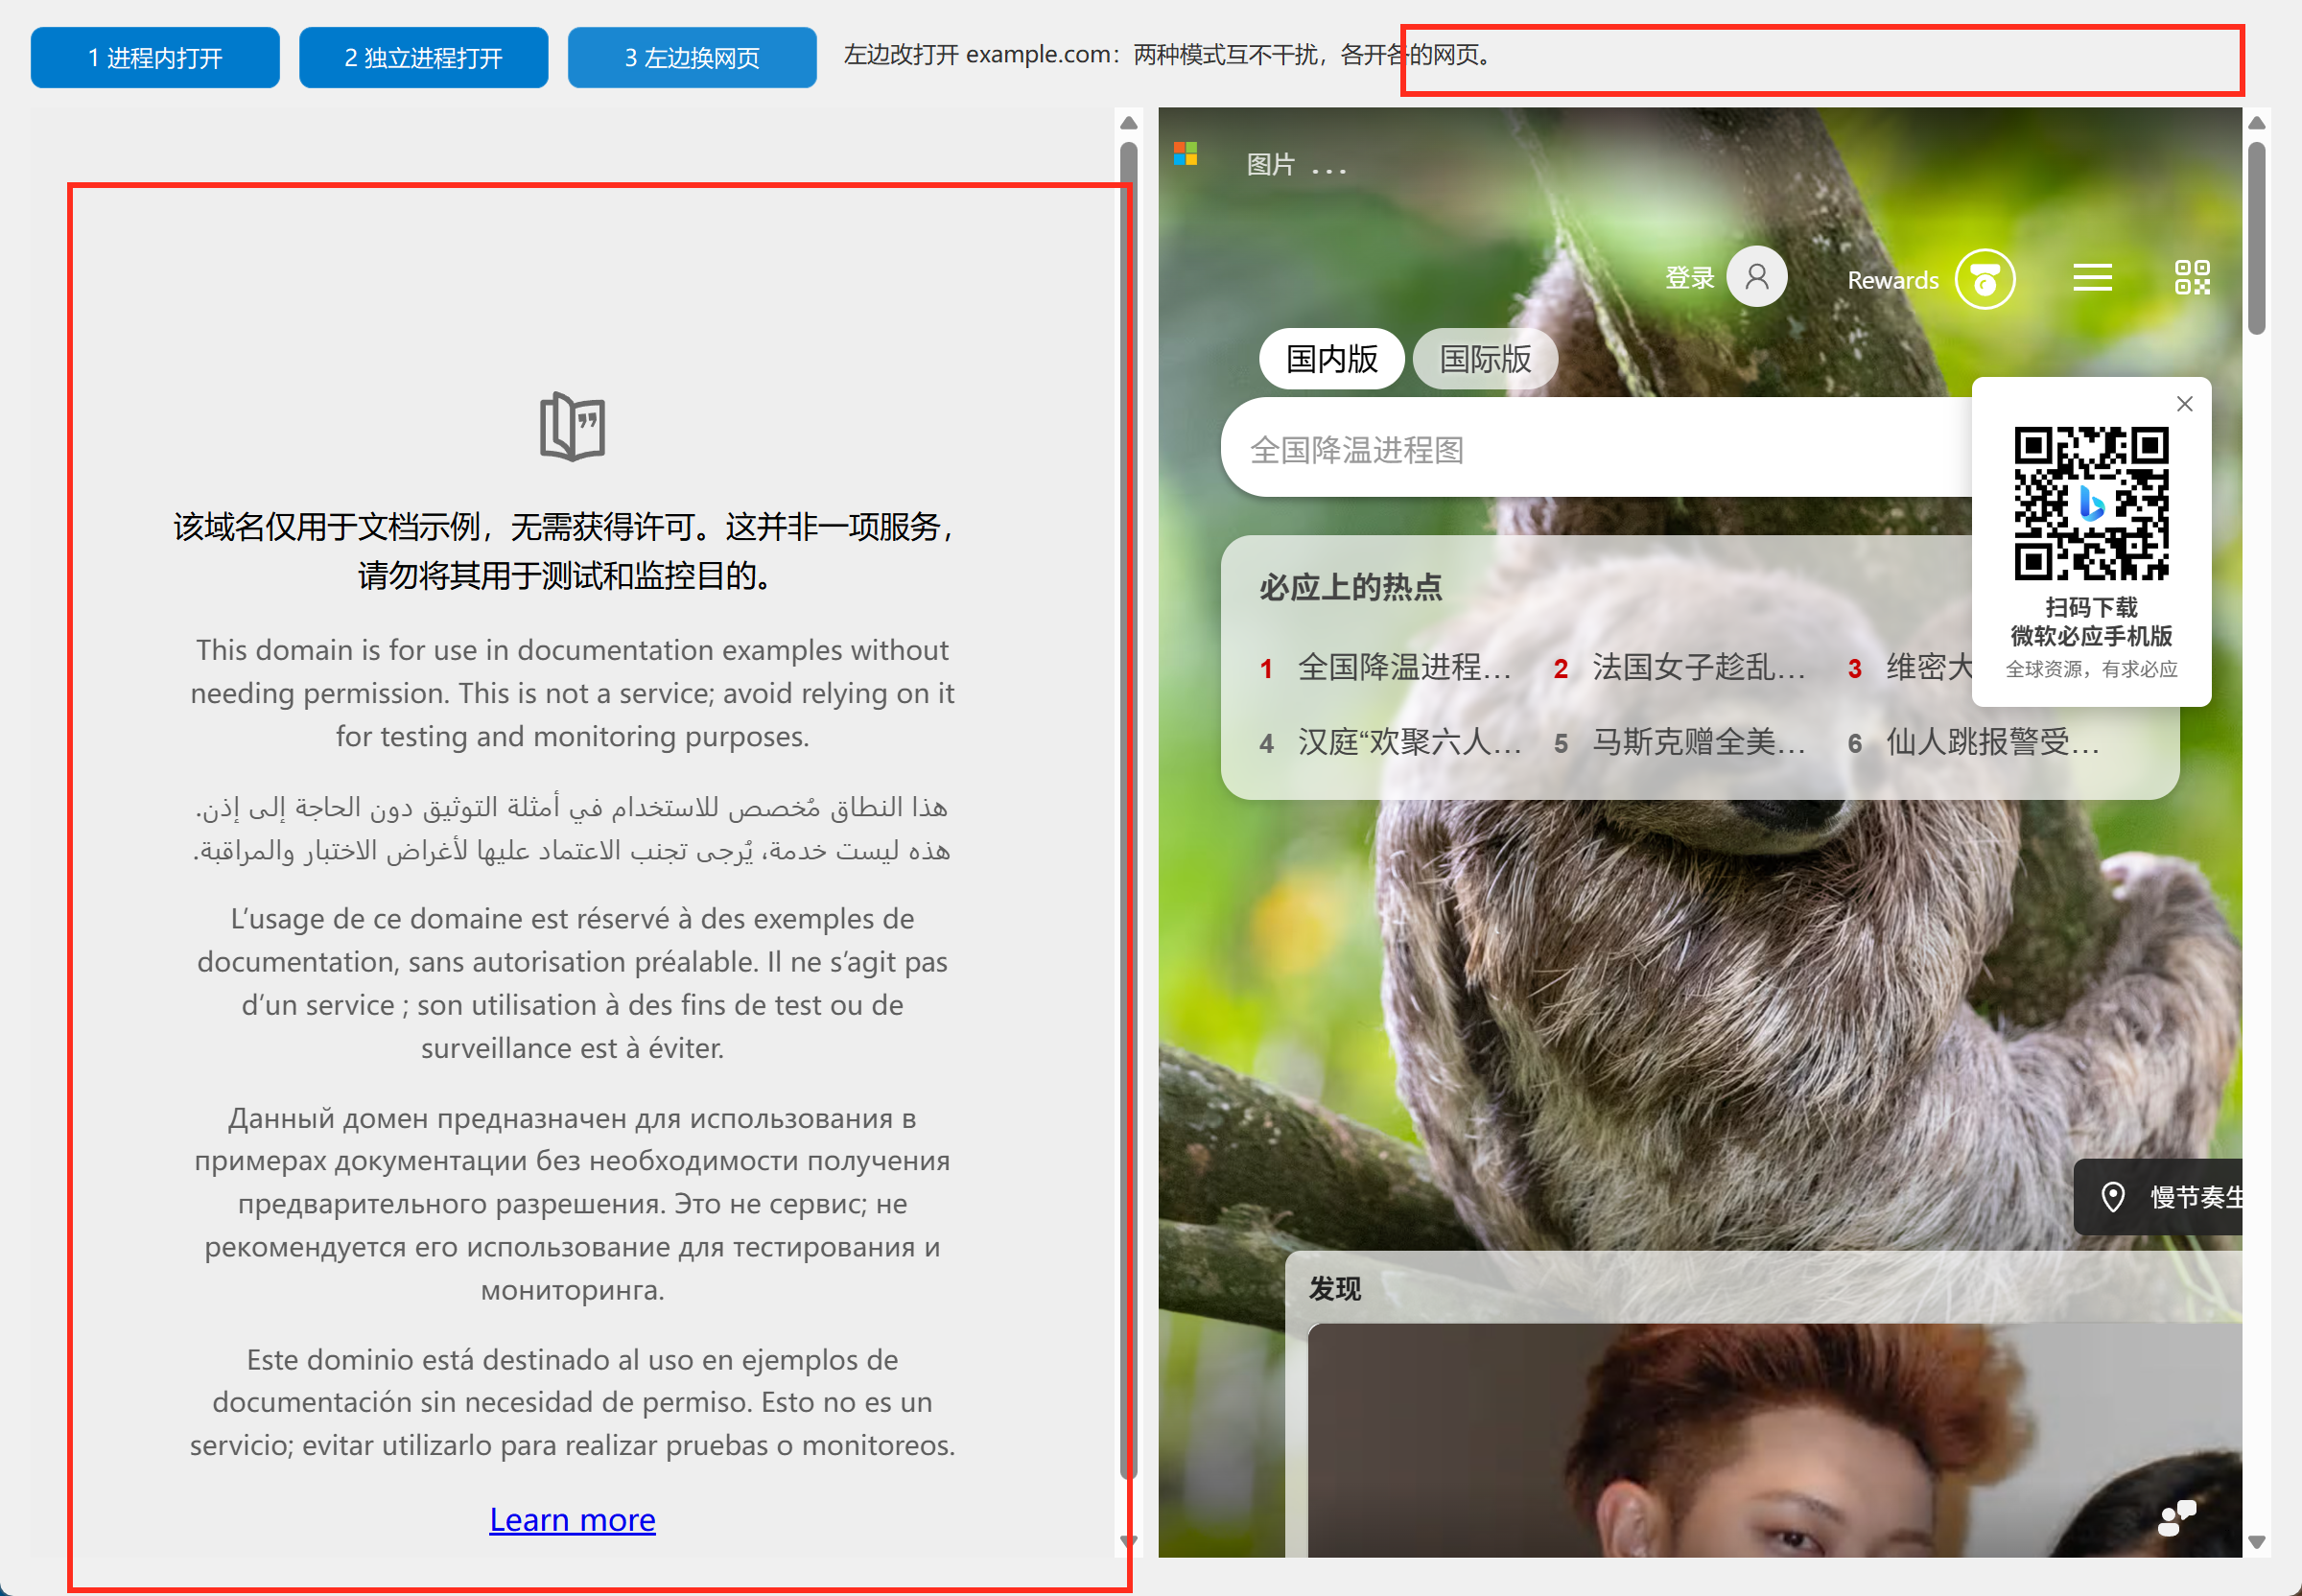Click the left pane scrollbar up arrow
Image resolution: width=2302 pixels, height=1596 pixels.
coord(1128,123)
